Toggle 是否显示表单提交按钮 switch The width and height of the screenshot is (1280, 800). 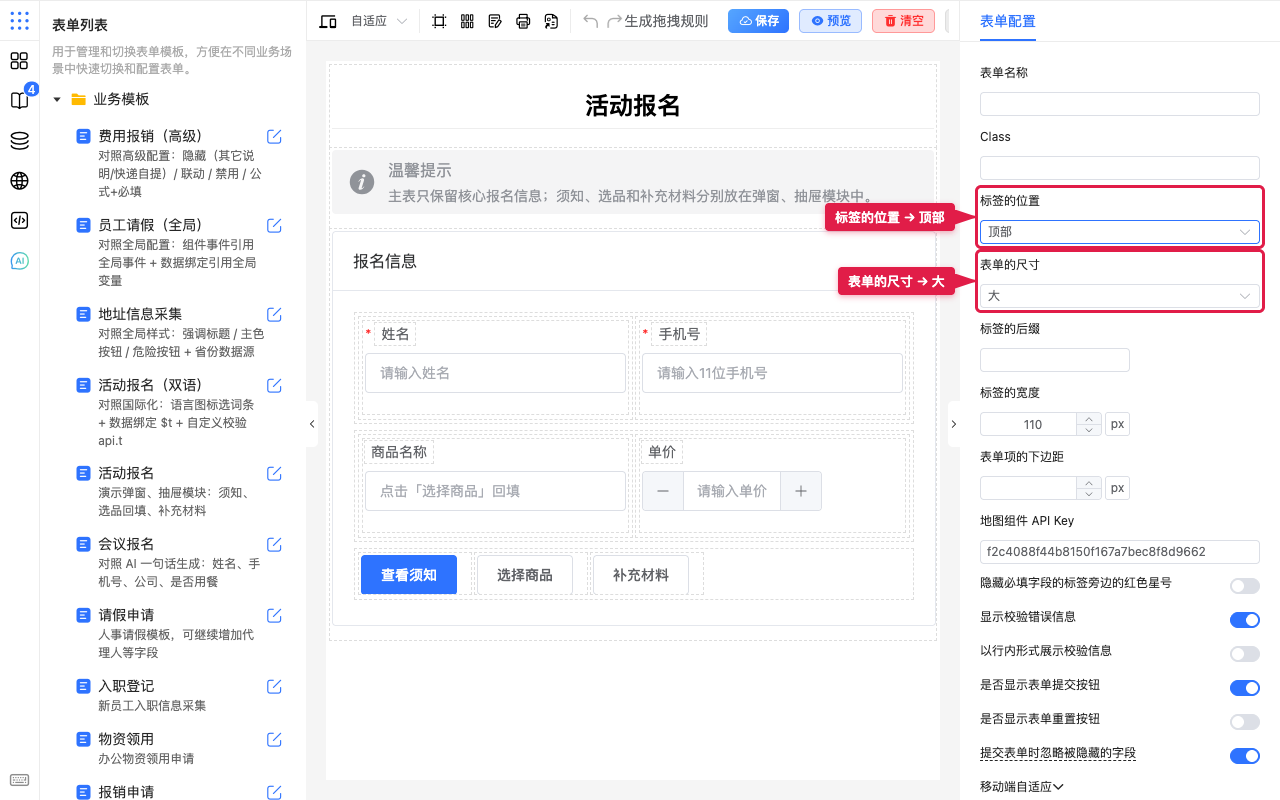click(x=1245, y=688)
